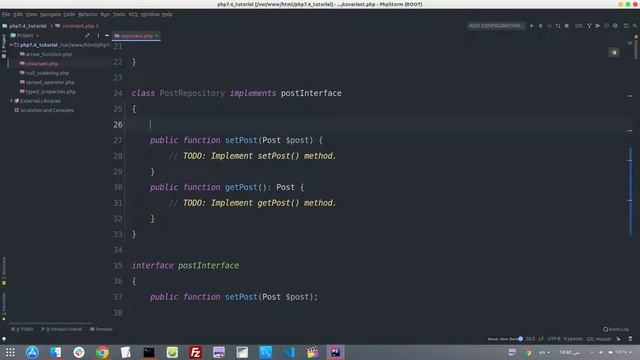
Task: Open typed_properties.php in project tree
Action: [x=51, y=91]
